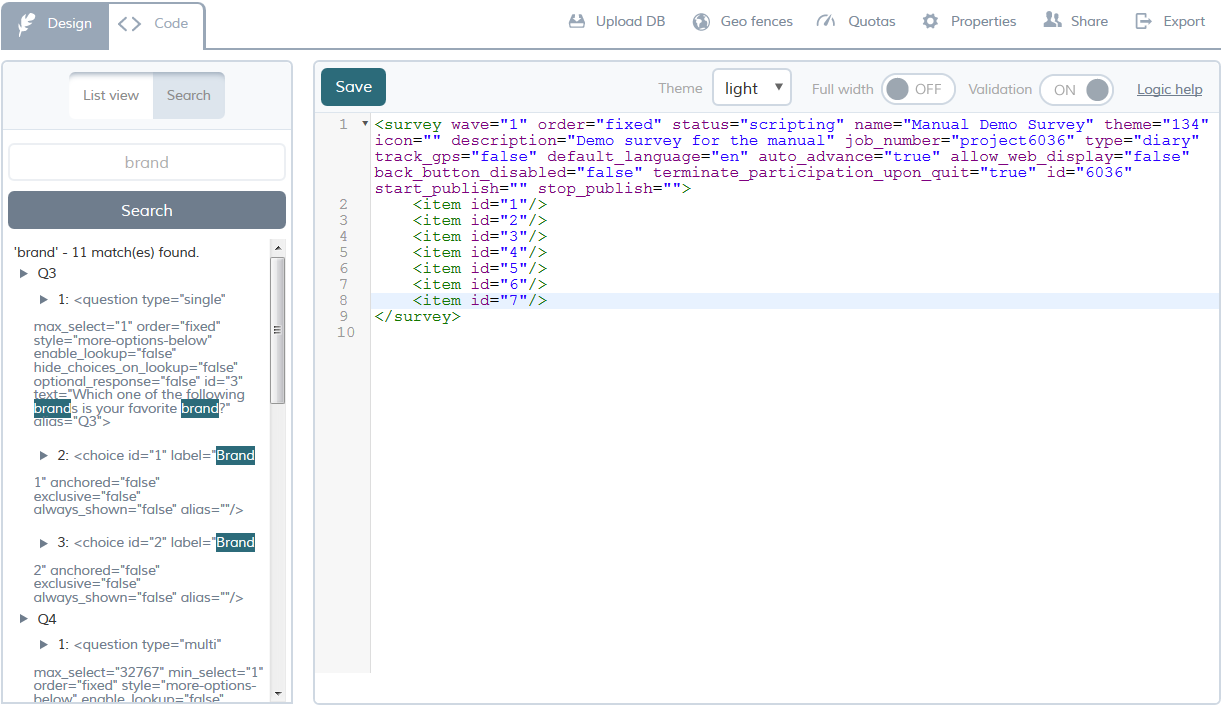Select the Search tab in sidebar
The width and height of the screenshot is (1221, 705).
tap(189, 95)
